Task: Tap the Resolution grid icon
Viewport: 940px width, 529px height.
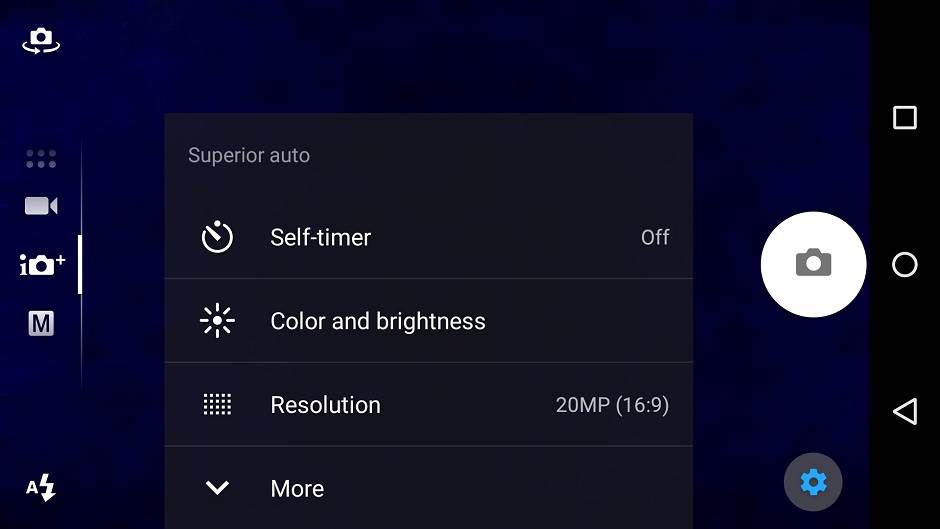Action: point(217,405)
